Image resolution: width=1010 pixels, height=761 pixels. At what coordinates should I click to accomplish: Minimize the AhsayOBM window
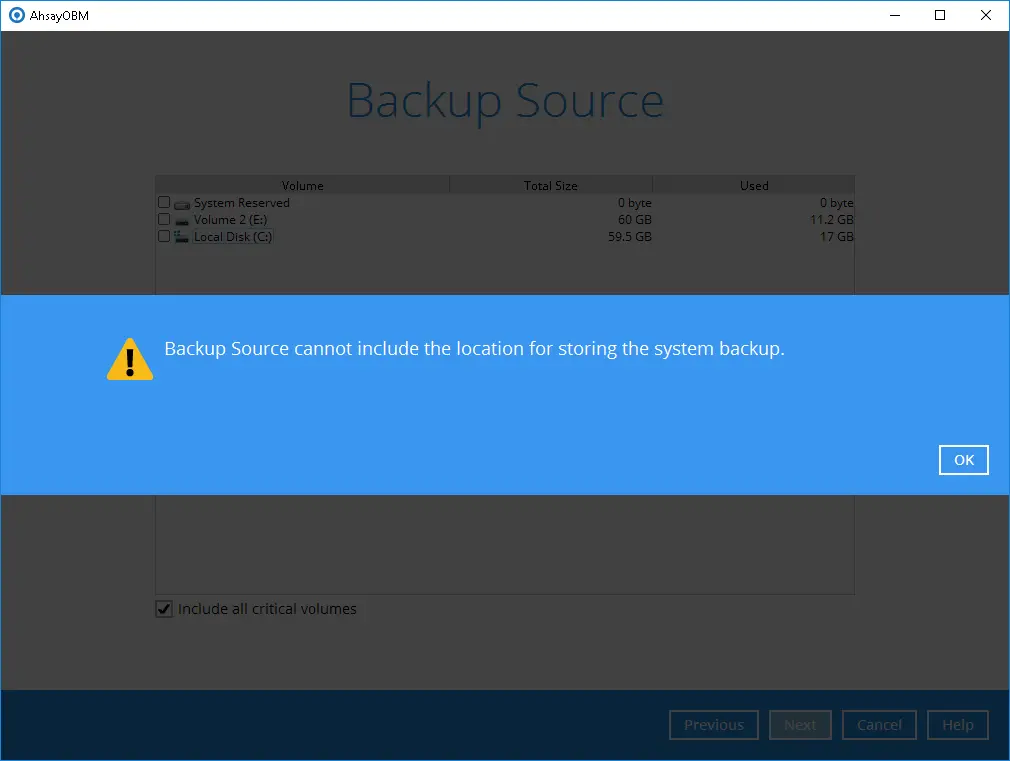tap(894, 15)
